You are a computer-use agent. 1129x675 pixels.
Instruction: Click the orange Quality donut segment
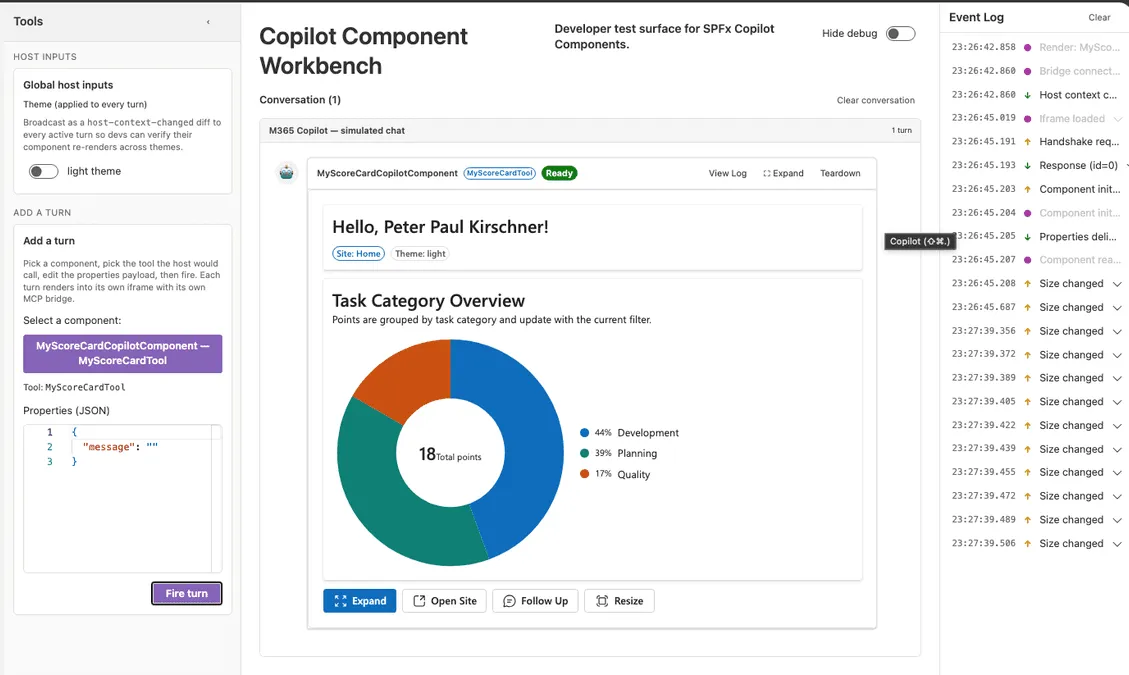412,378
